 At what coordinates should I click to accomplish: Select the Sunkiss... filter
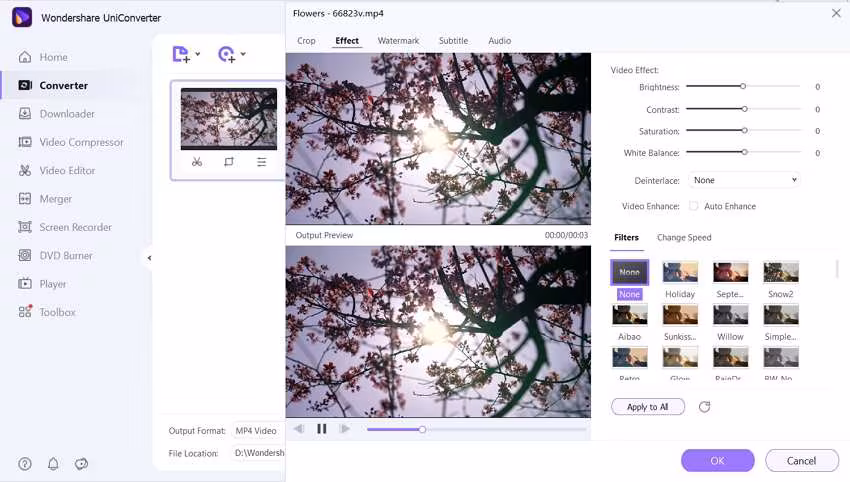[x=680, y=315]
